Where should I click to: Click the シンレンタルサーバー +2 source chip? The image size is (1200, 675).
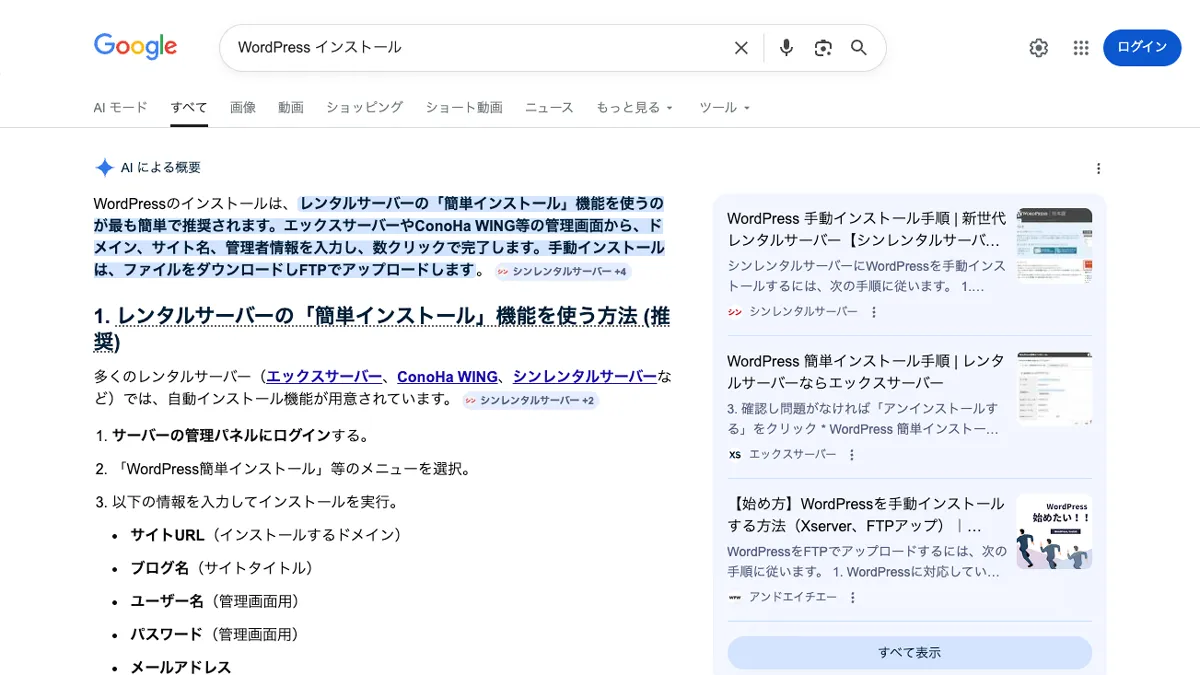click(x=530, y=400)
